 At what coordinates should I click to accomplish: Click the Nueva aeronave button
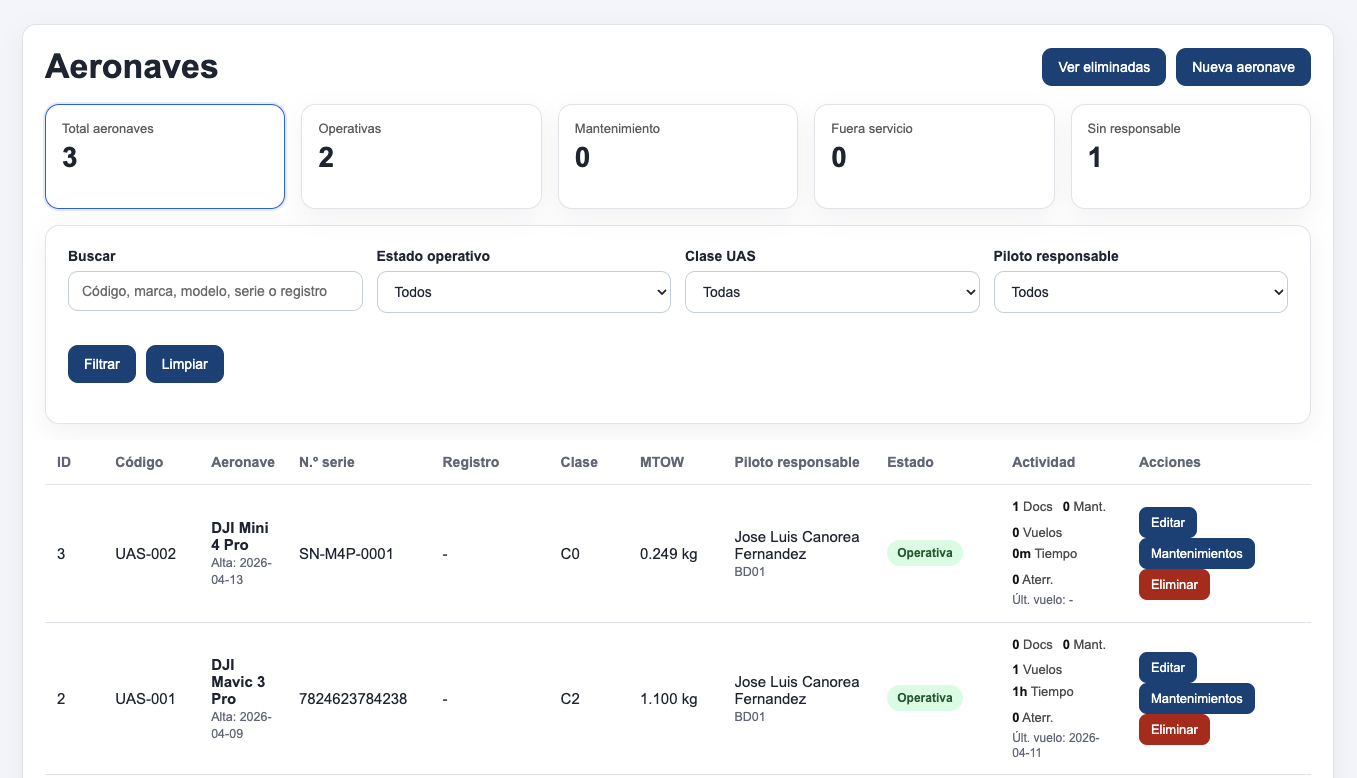pos(1243,67)
